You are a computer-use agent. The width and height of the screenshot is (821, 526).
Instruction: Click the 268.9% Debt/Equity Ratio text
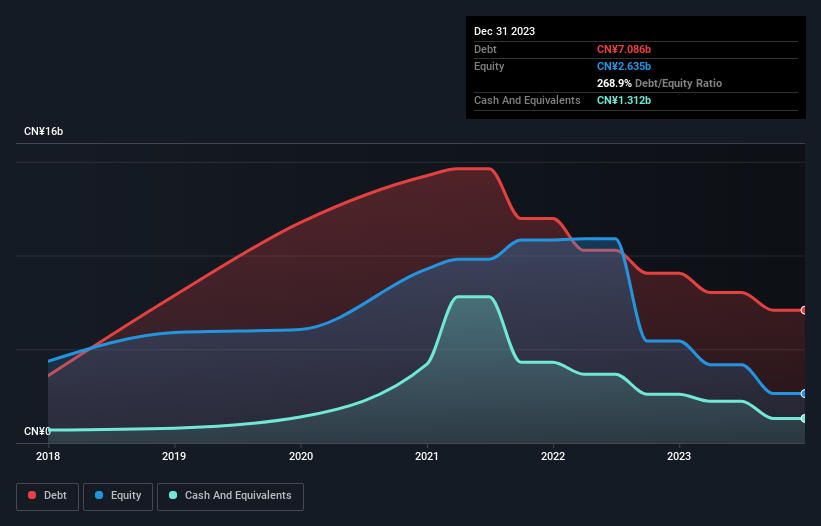coord(659,83)
